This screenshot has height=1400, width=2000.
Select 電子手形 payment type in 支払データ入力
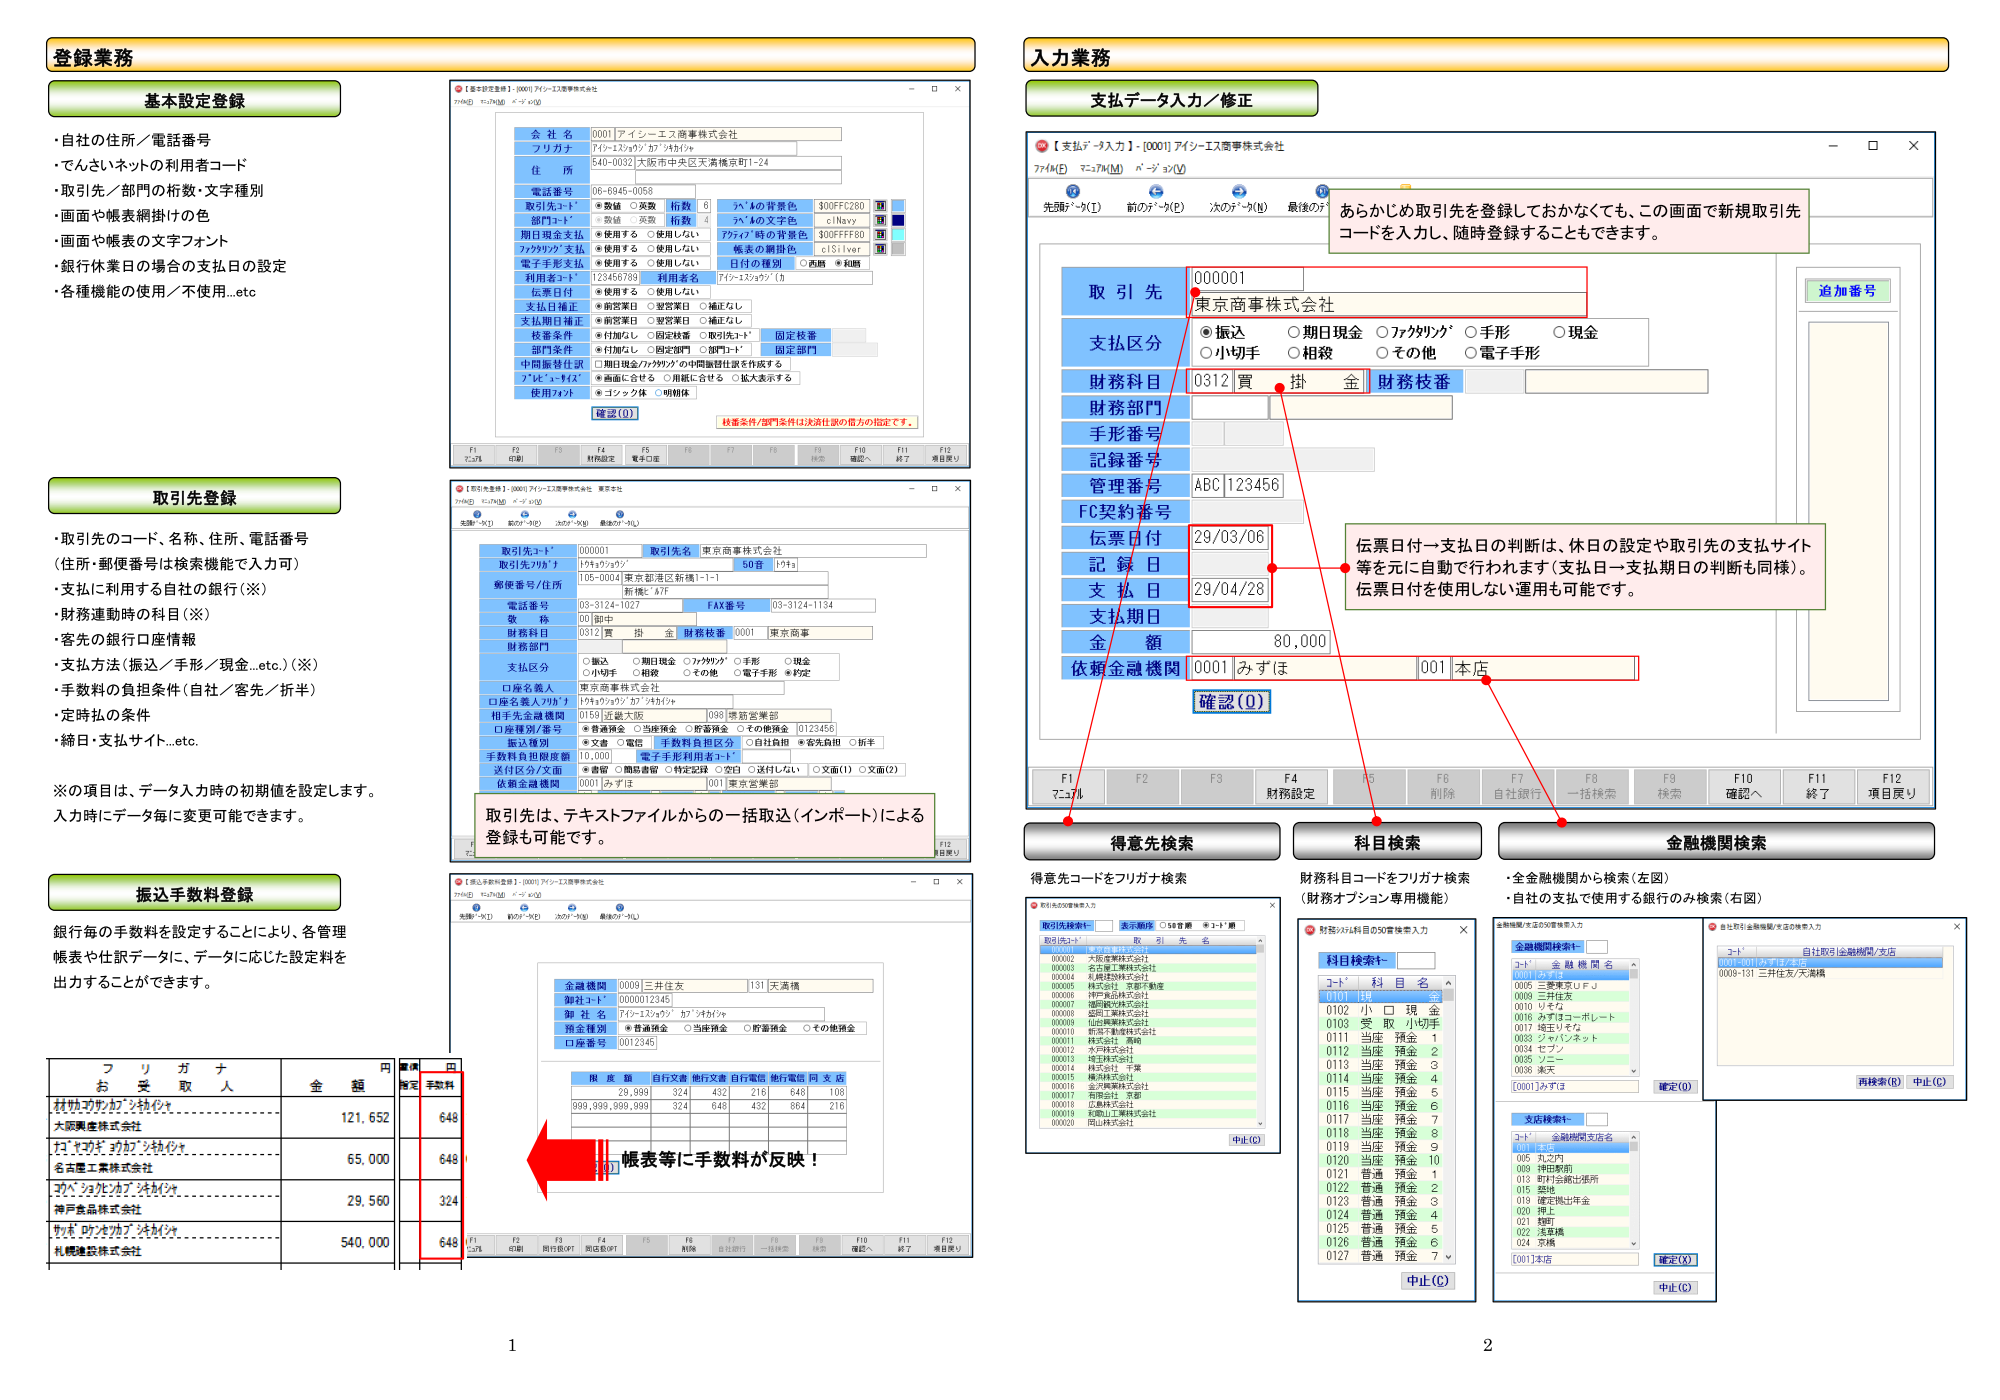(1471, 353)
